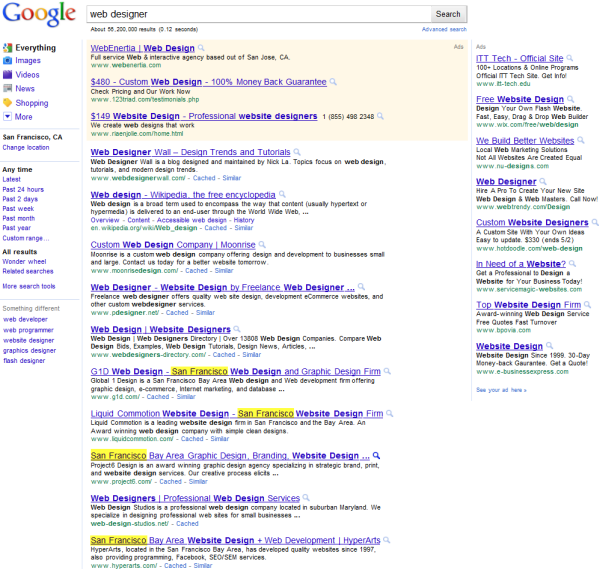Click preview magnifier beside Professional Web Design Services
The image size is (600, 569).
click(x=306, y=497)
